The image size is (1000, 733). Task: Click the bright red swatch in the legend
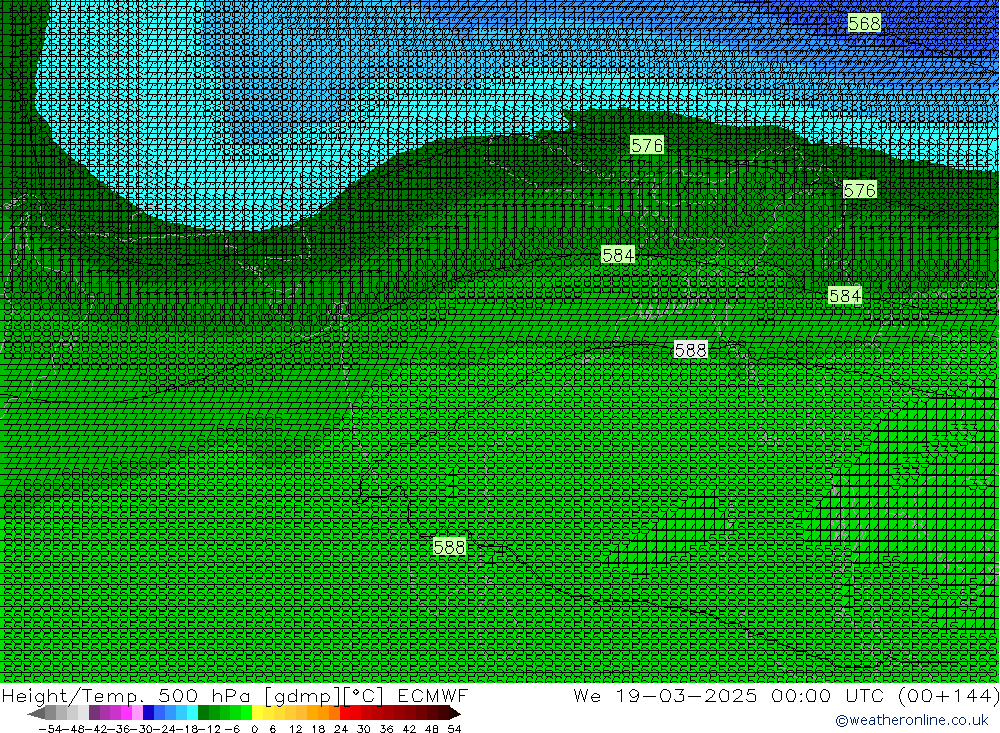click(345, 713)
